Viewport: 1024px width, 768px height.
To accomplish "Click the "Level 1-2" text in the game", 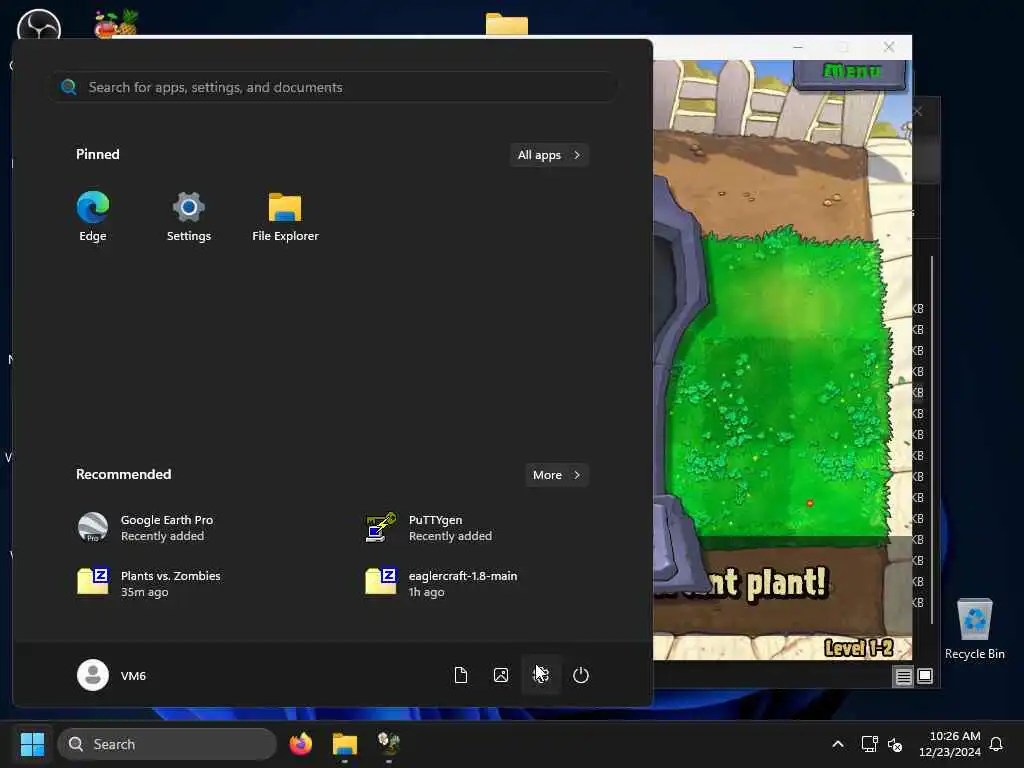I will click(858, 648).
